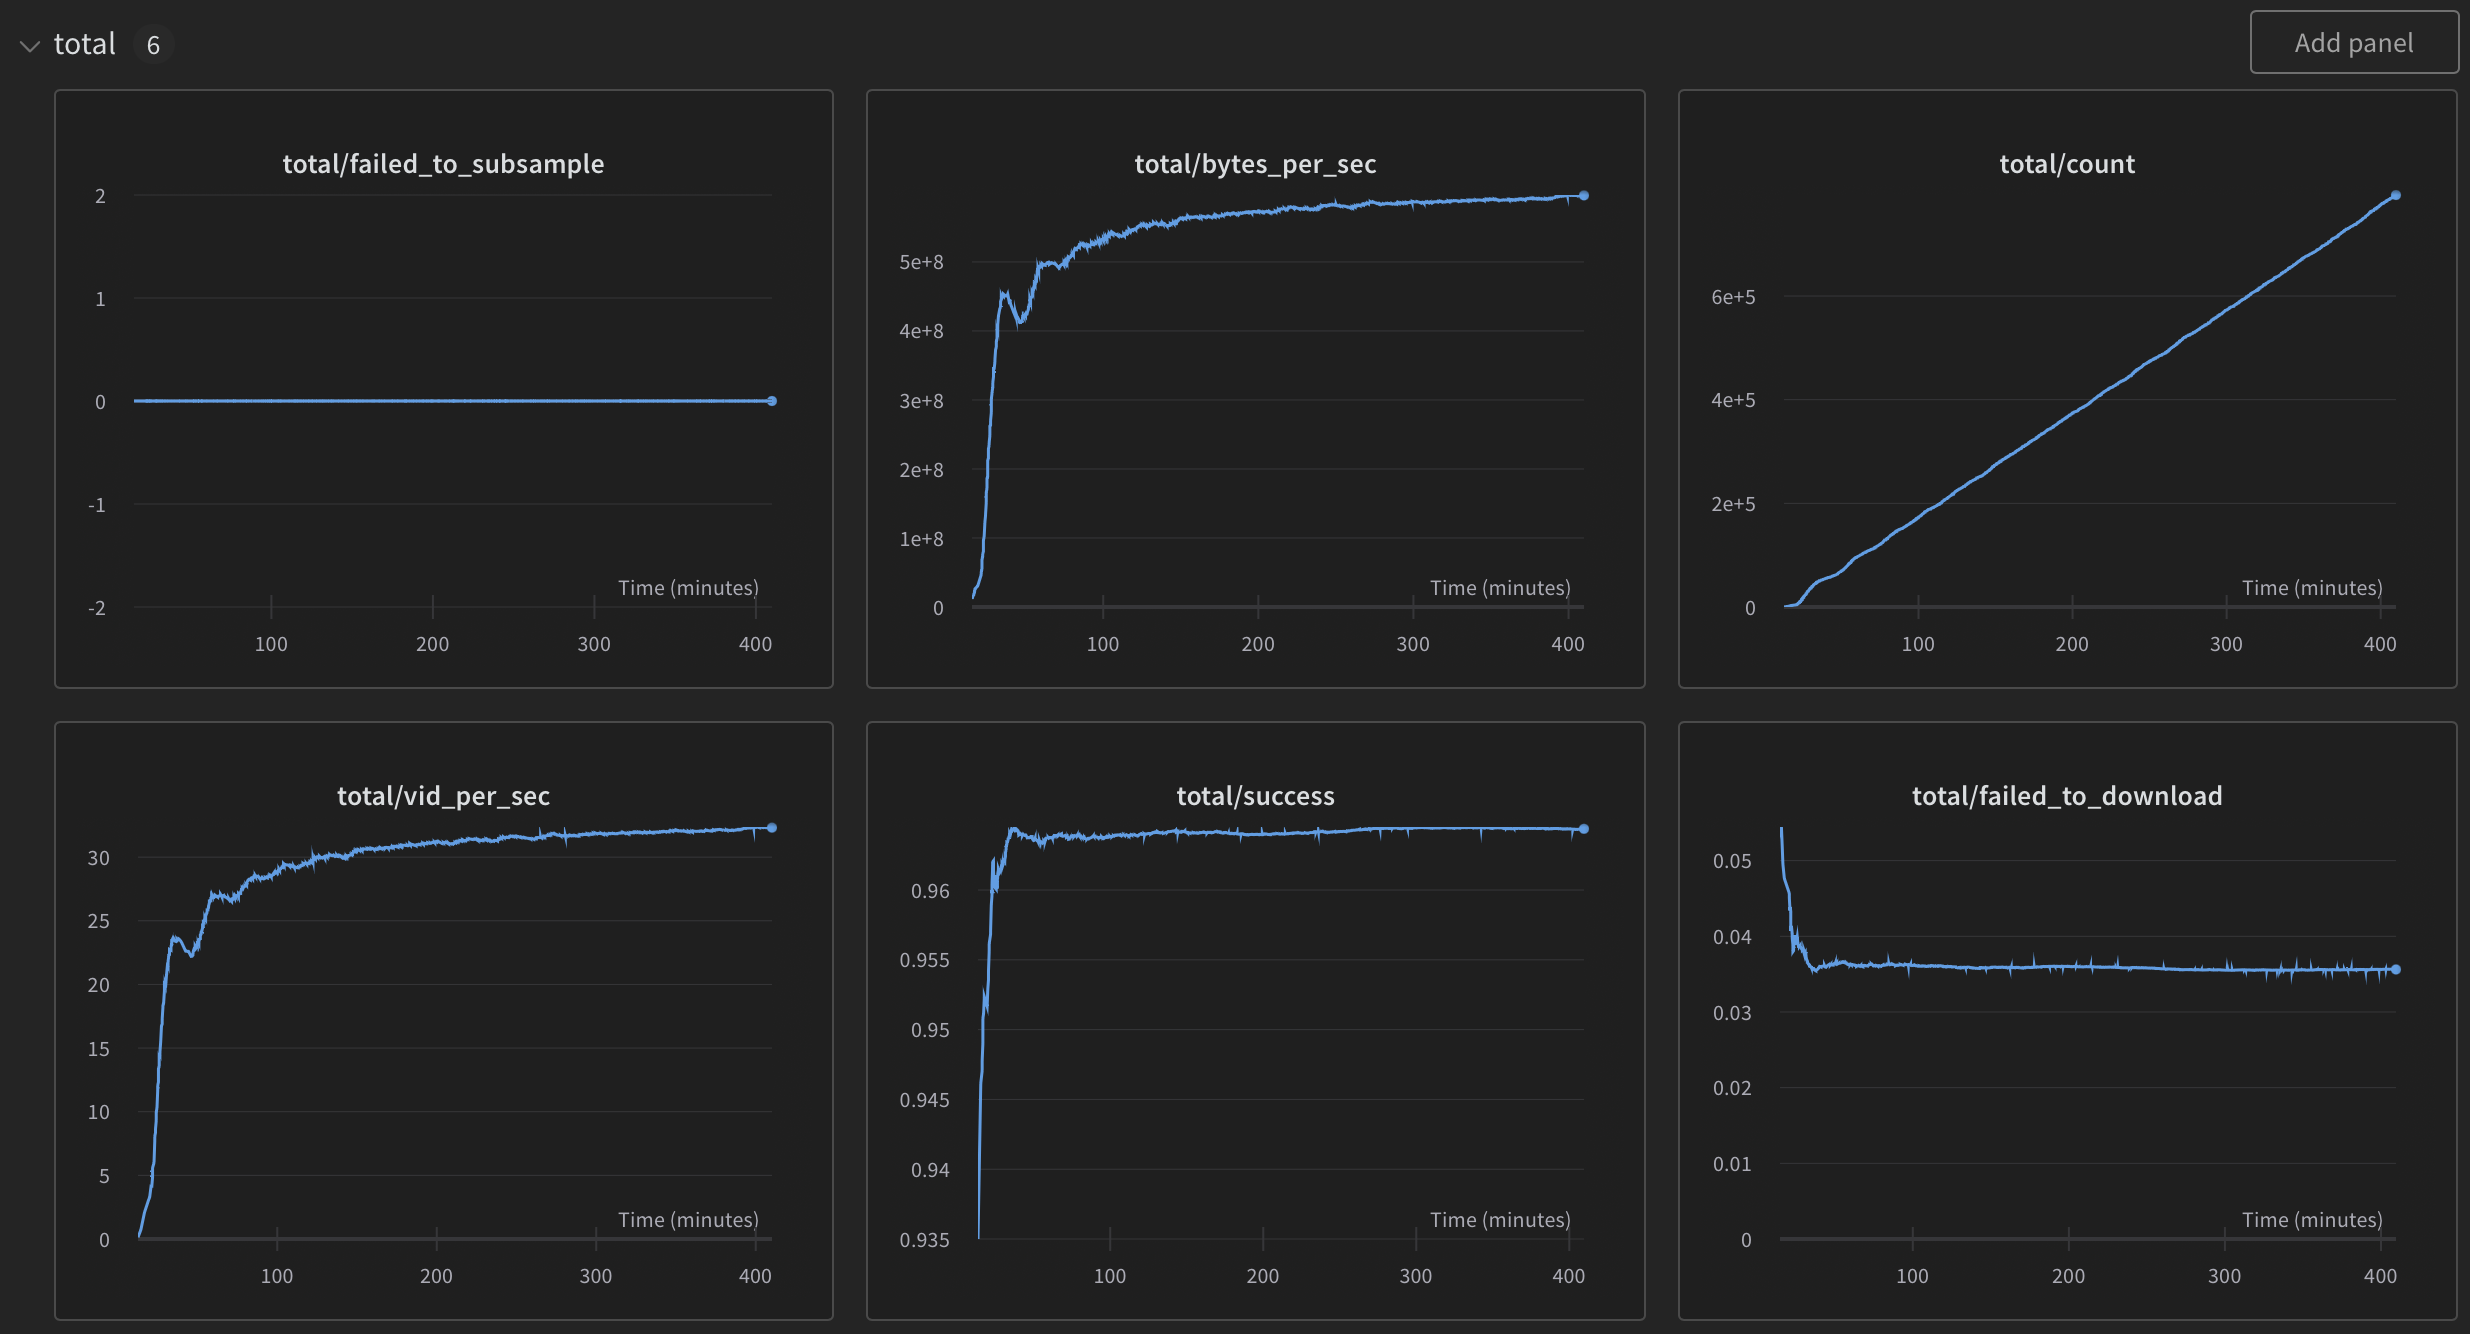This screenshot has height=1334, width=2470.
Task: Click the Add panel button
Action: 2353,43
